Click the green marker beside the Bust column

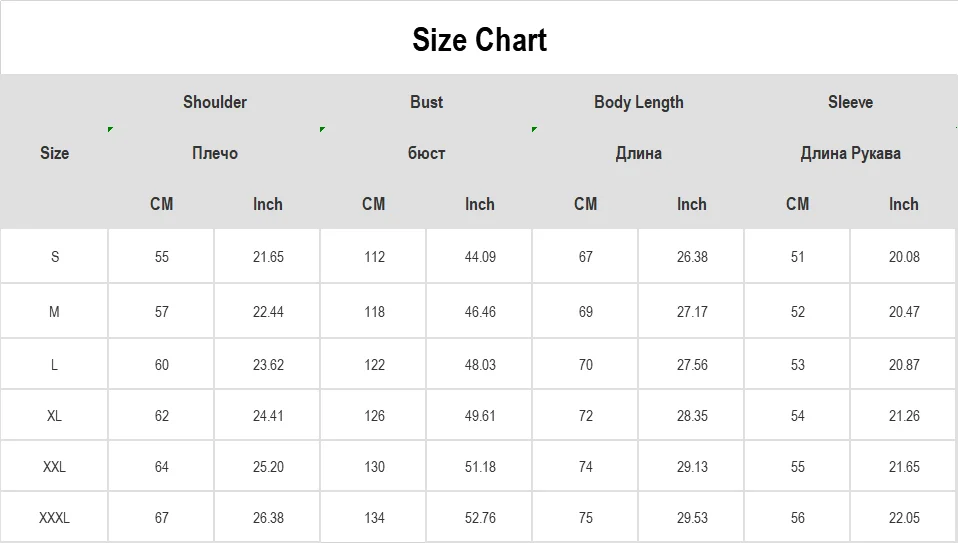pos(322,129)
